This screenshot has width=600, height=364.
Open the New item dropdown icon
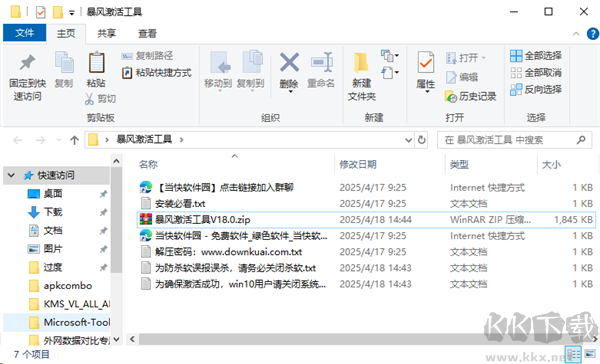(x=390, y=56)
